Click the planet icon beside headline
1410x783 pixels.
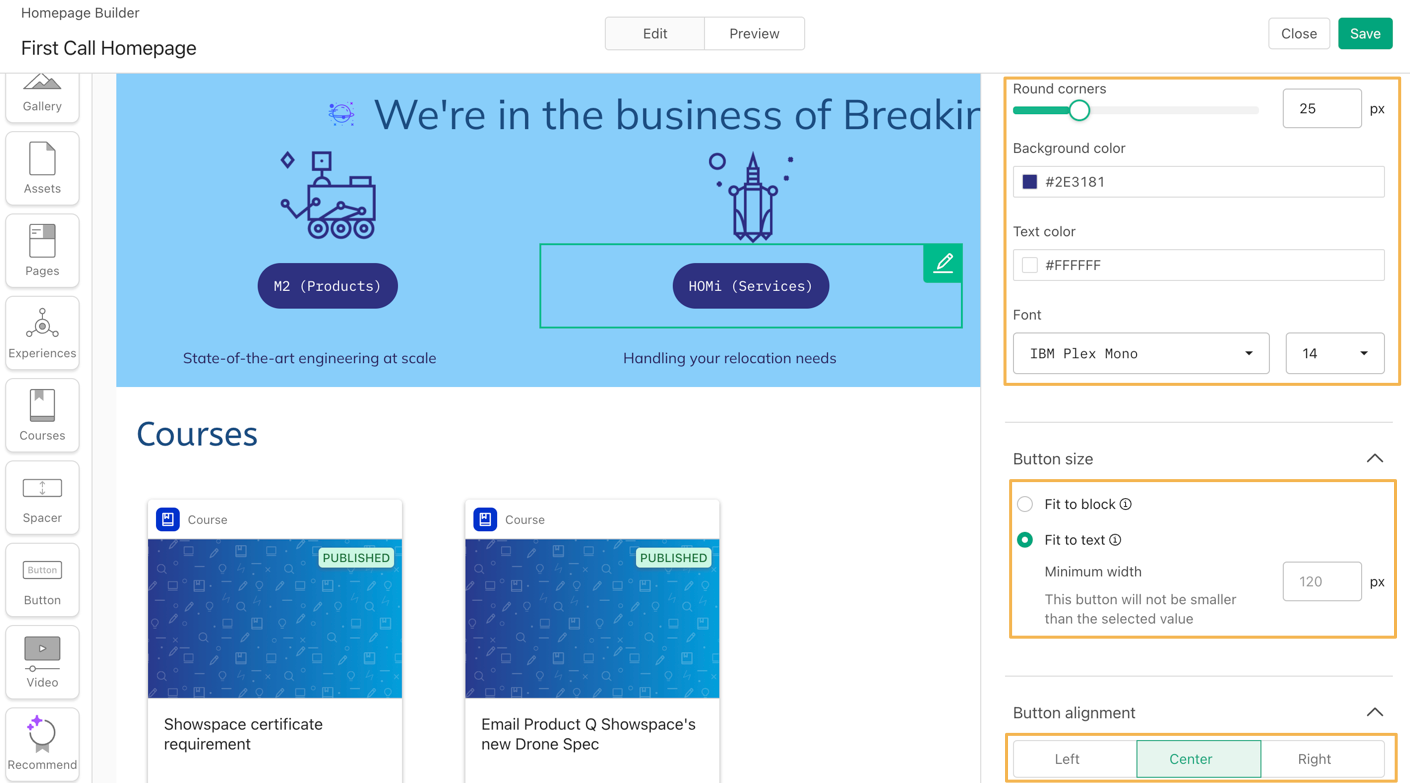click(341, 113)
